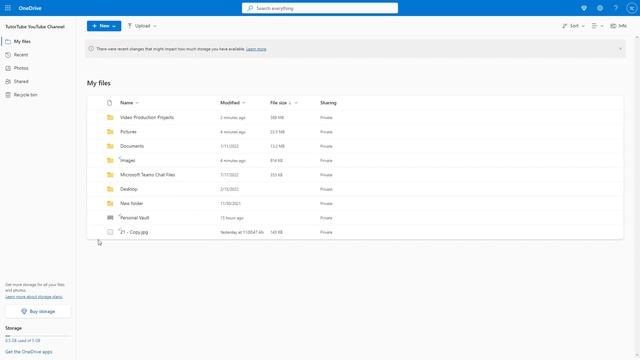Click '11/30/2021' in New folder row

coord(230,204)
